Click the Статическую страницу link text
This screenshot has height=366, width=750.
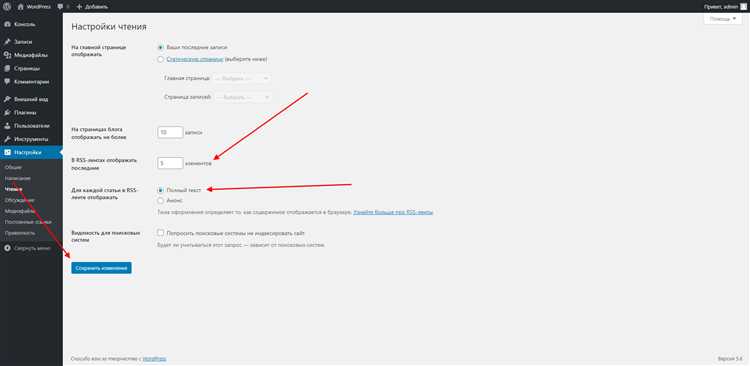click(x=195, y=59)
